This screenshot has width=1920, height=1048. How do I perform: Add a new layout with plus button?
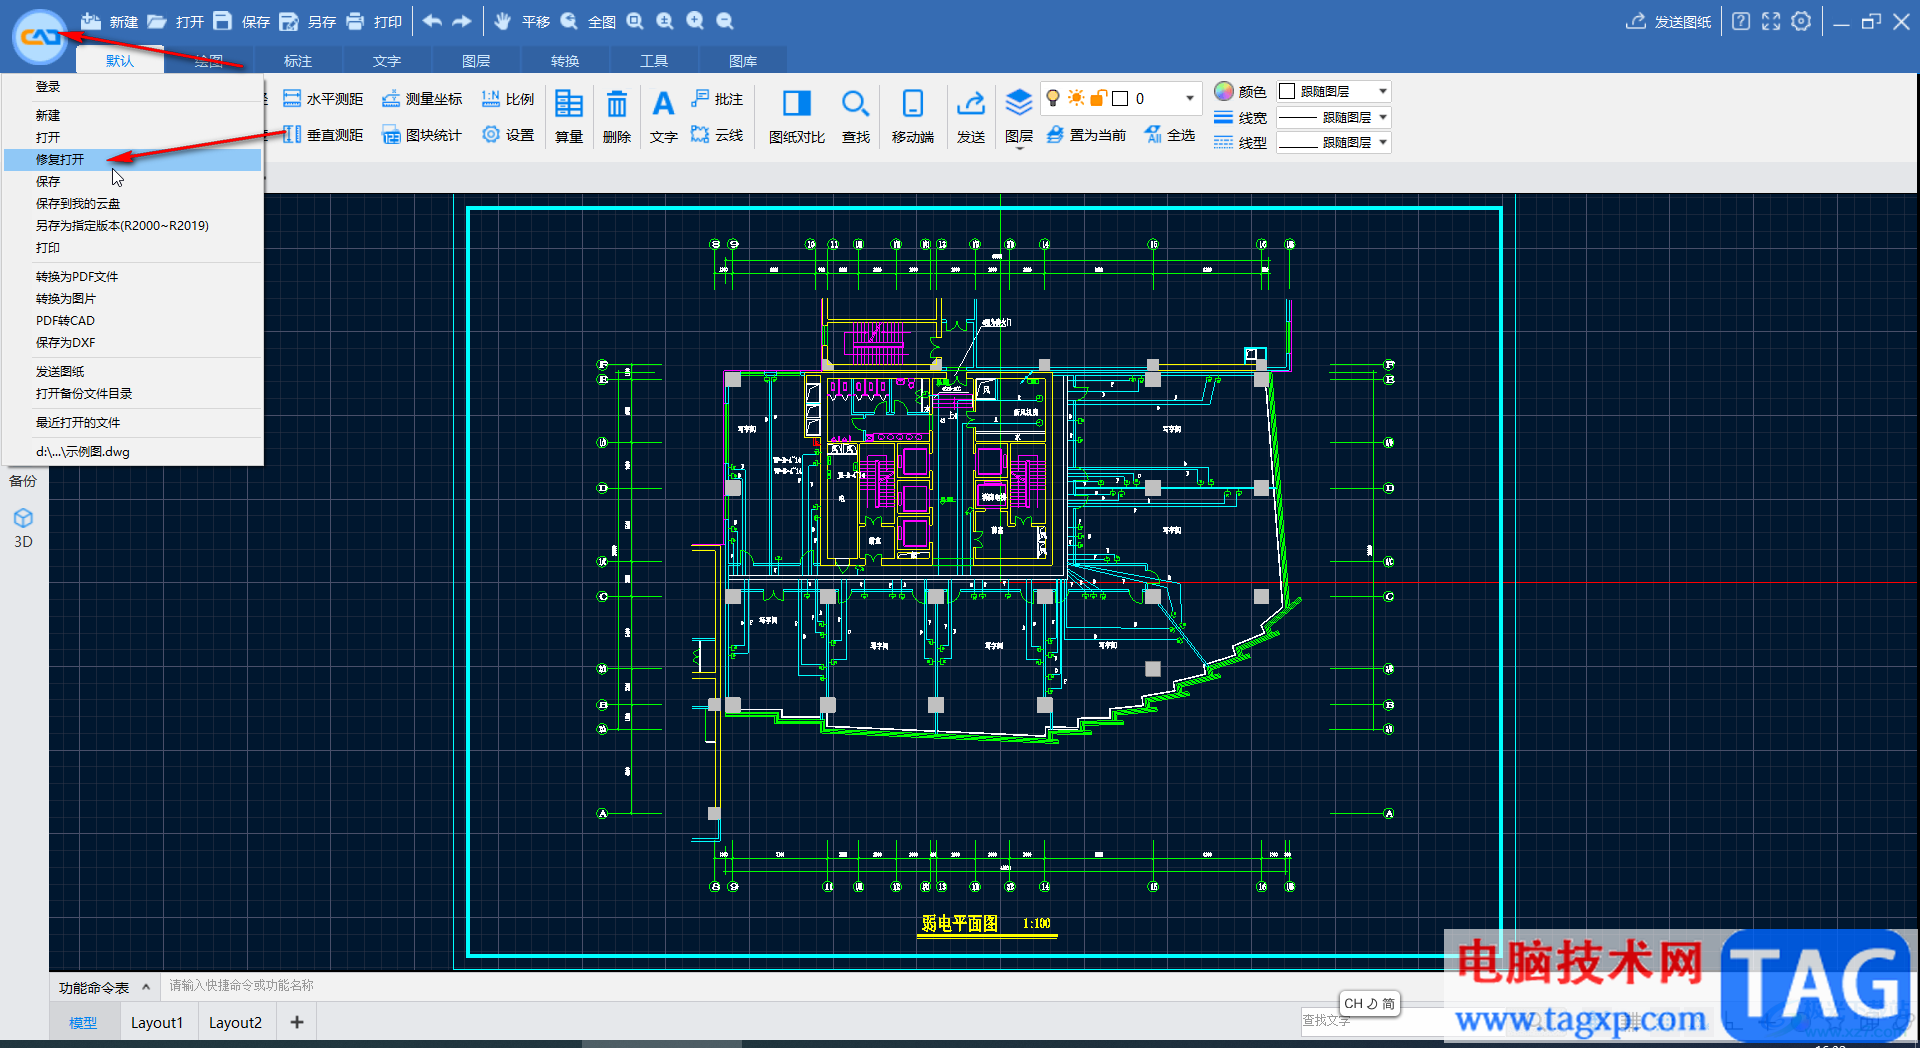click(x=296, y=1022)
